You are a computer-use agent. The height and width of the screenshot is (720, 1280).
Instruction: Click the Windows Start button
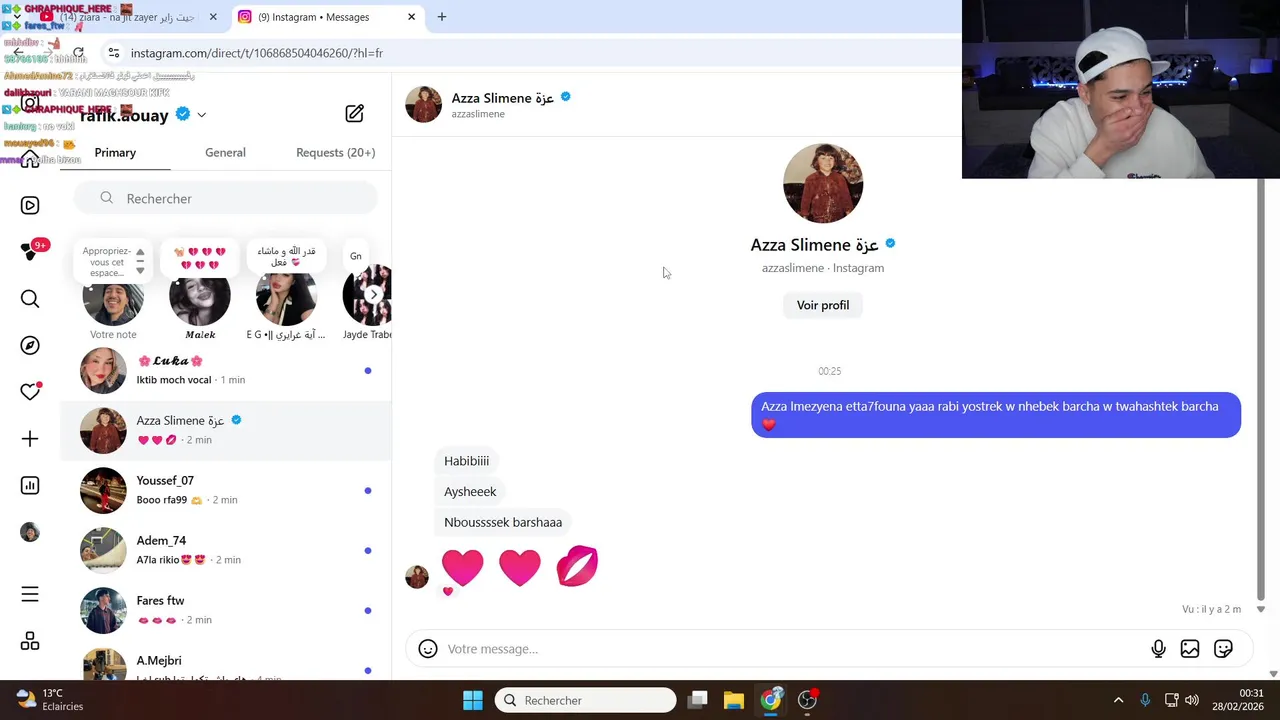click(473, 700)
